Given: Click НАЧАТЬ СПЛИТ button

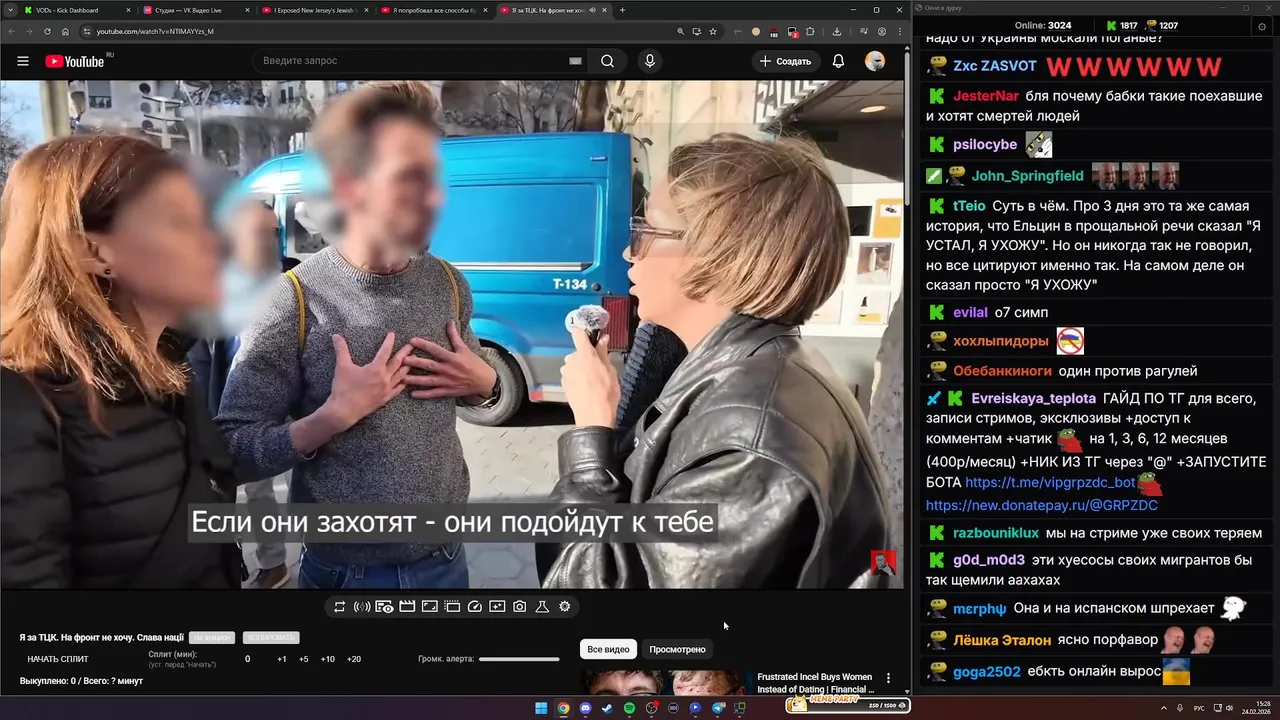Looking at the screenshot, I should (x=58, y=659).
